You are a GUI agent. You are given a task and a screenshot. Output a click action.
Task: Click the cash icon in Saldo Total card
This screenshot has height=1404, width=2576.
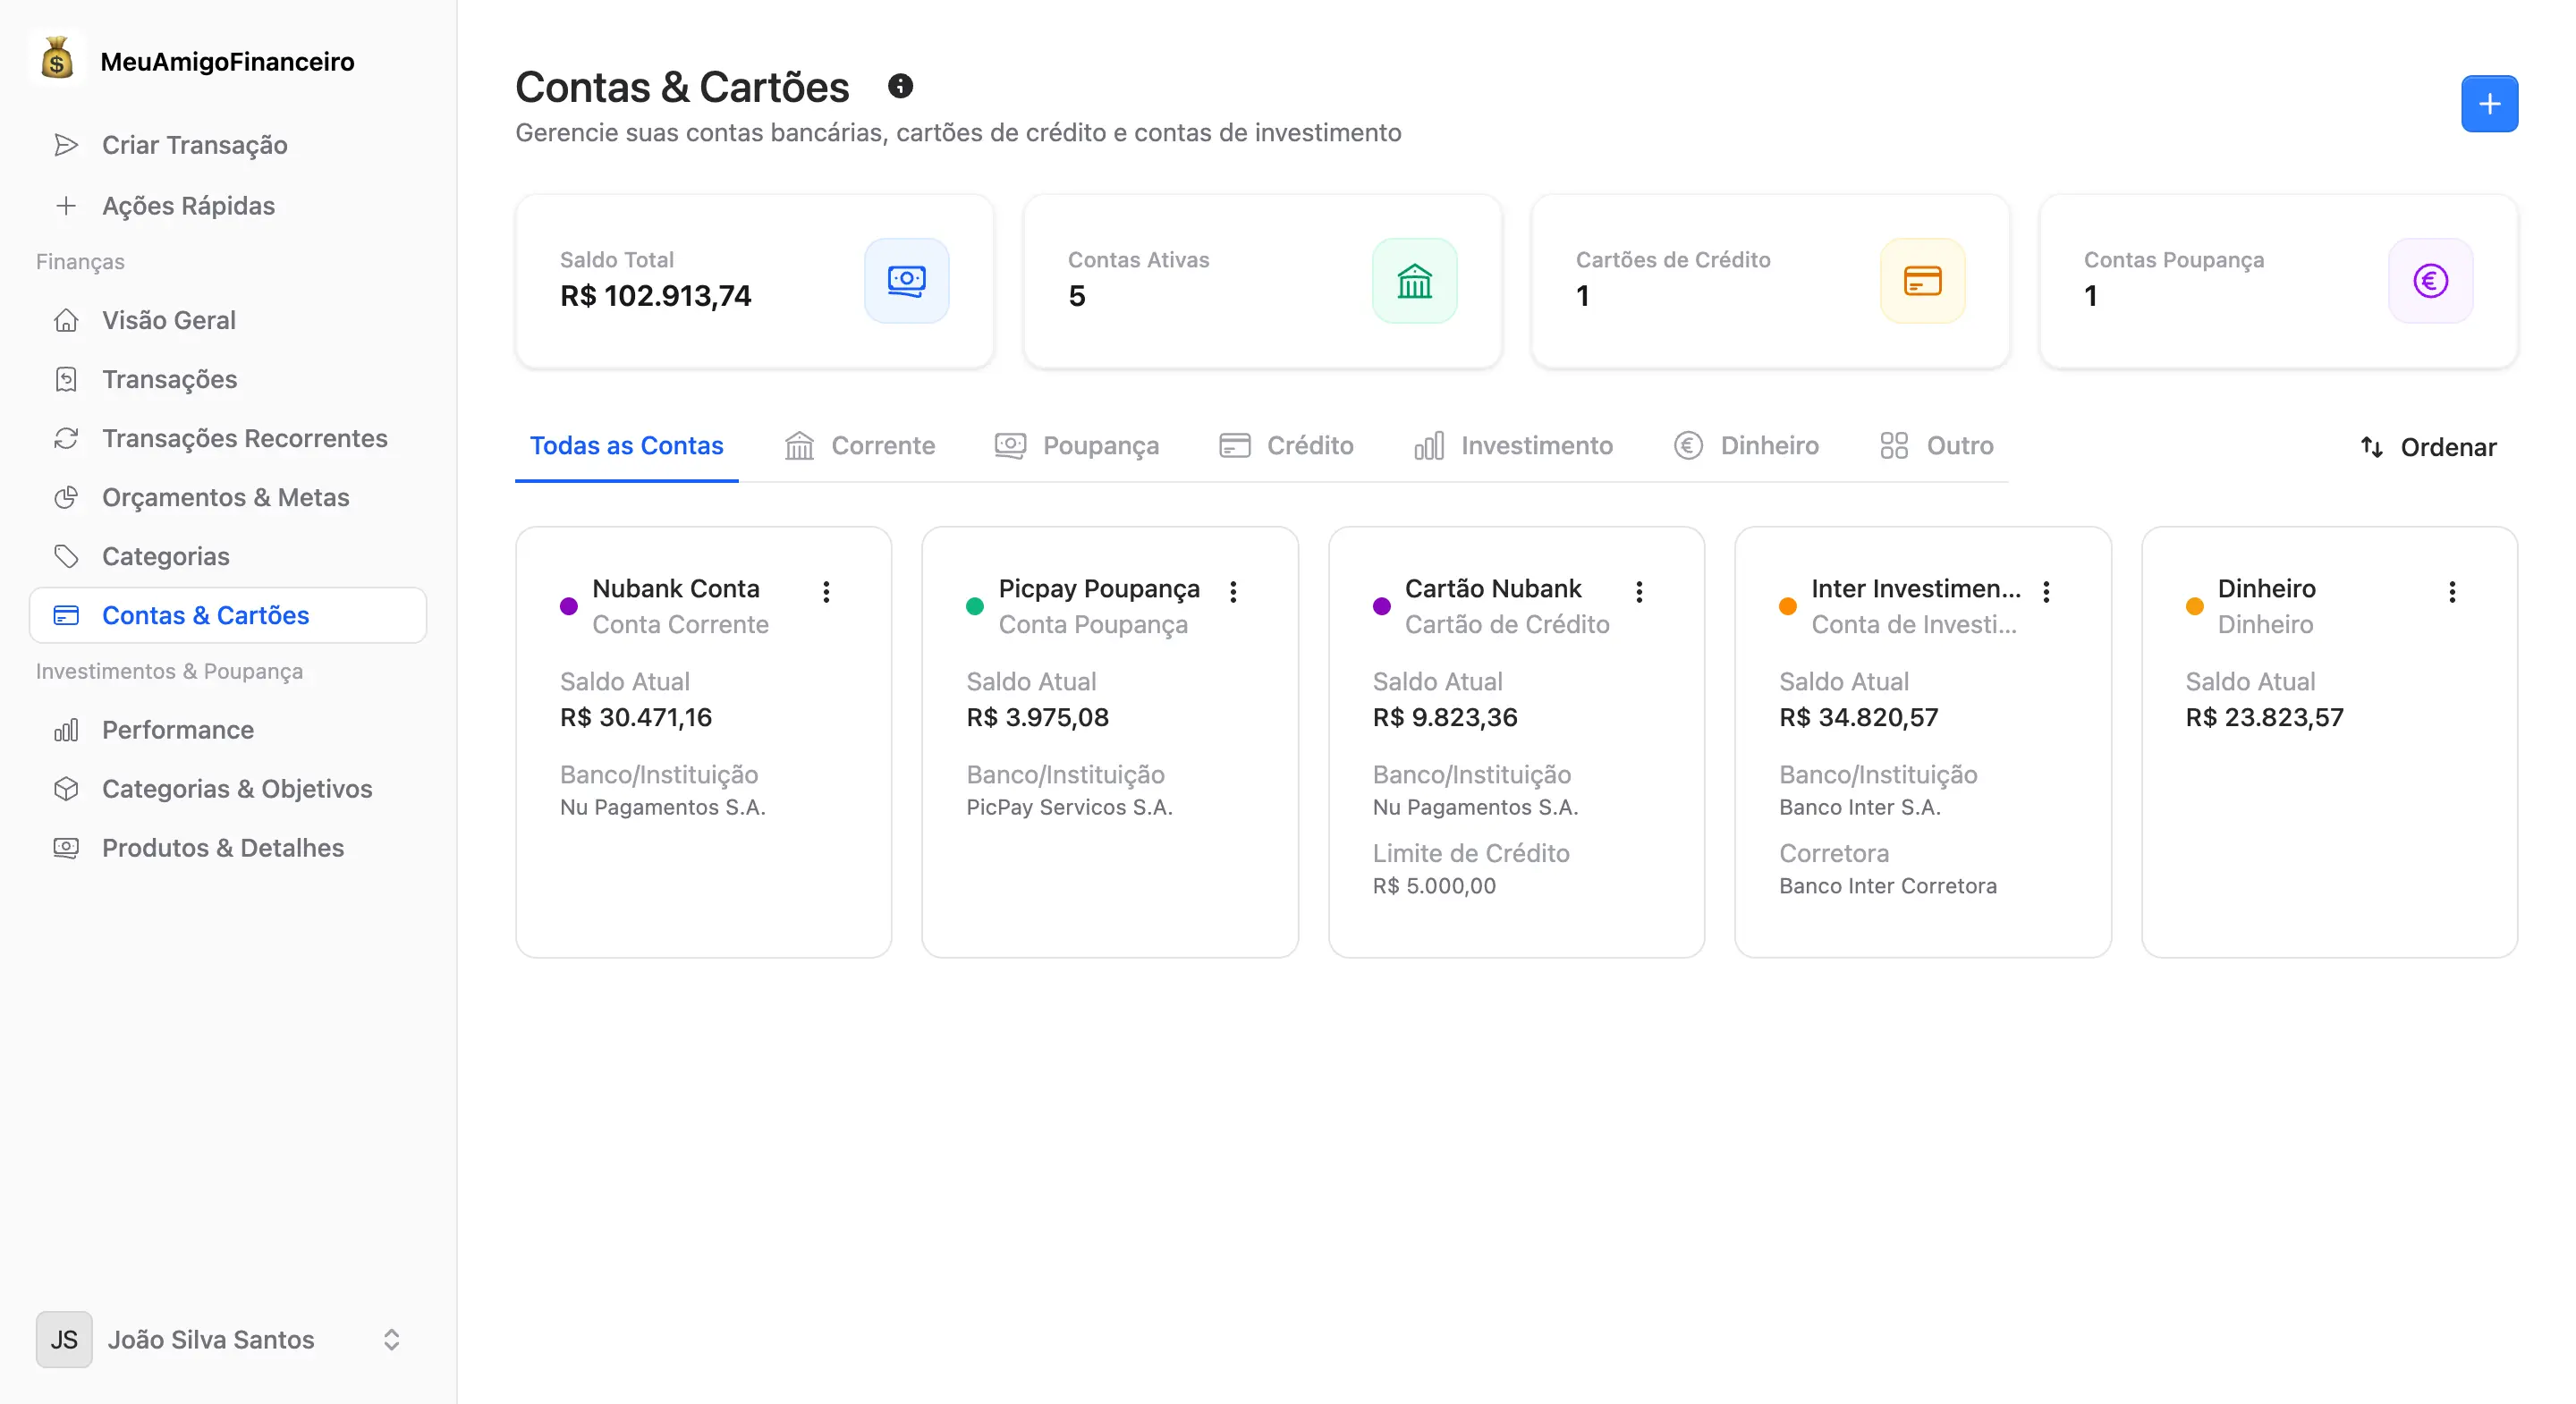(906, 281)
